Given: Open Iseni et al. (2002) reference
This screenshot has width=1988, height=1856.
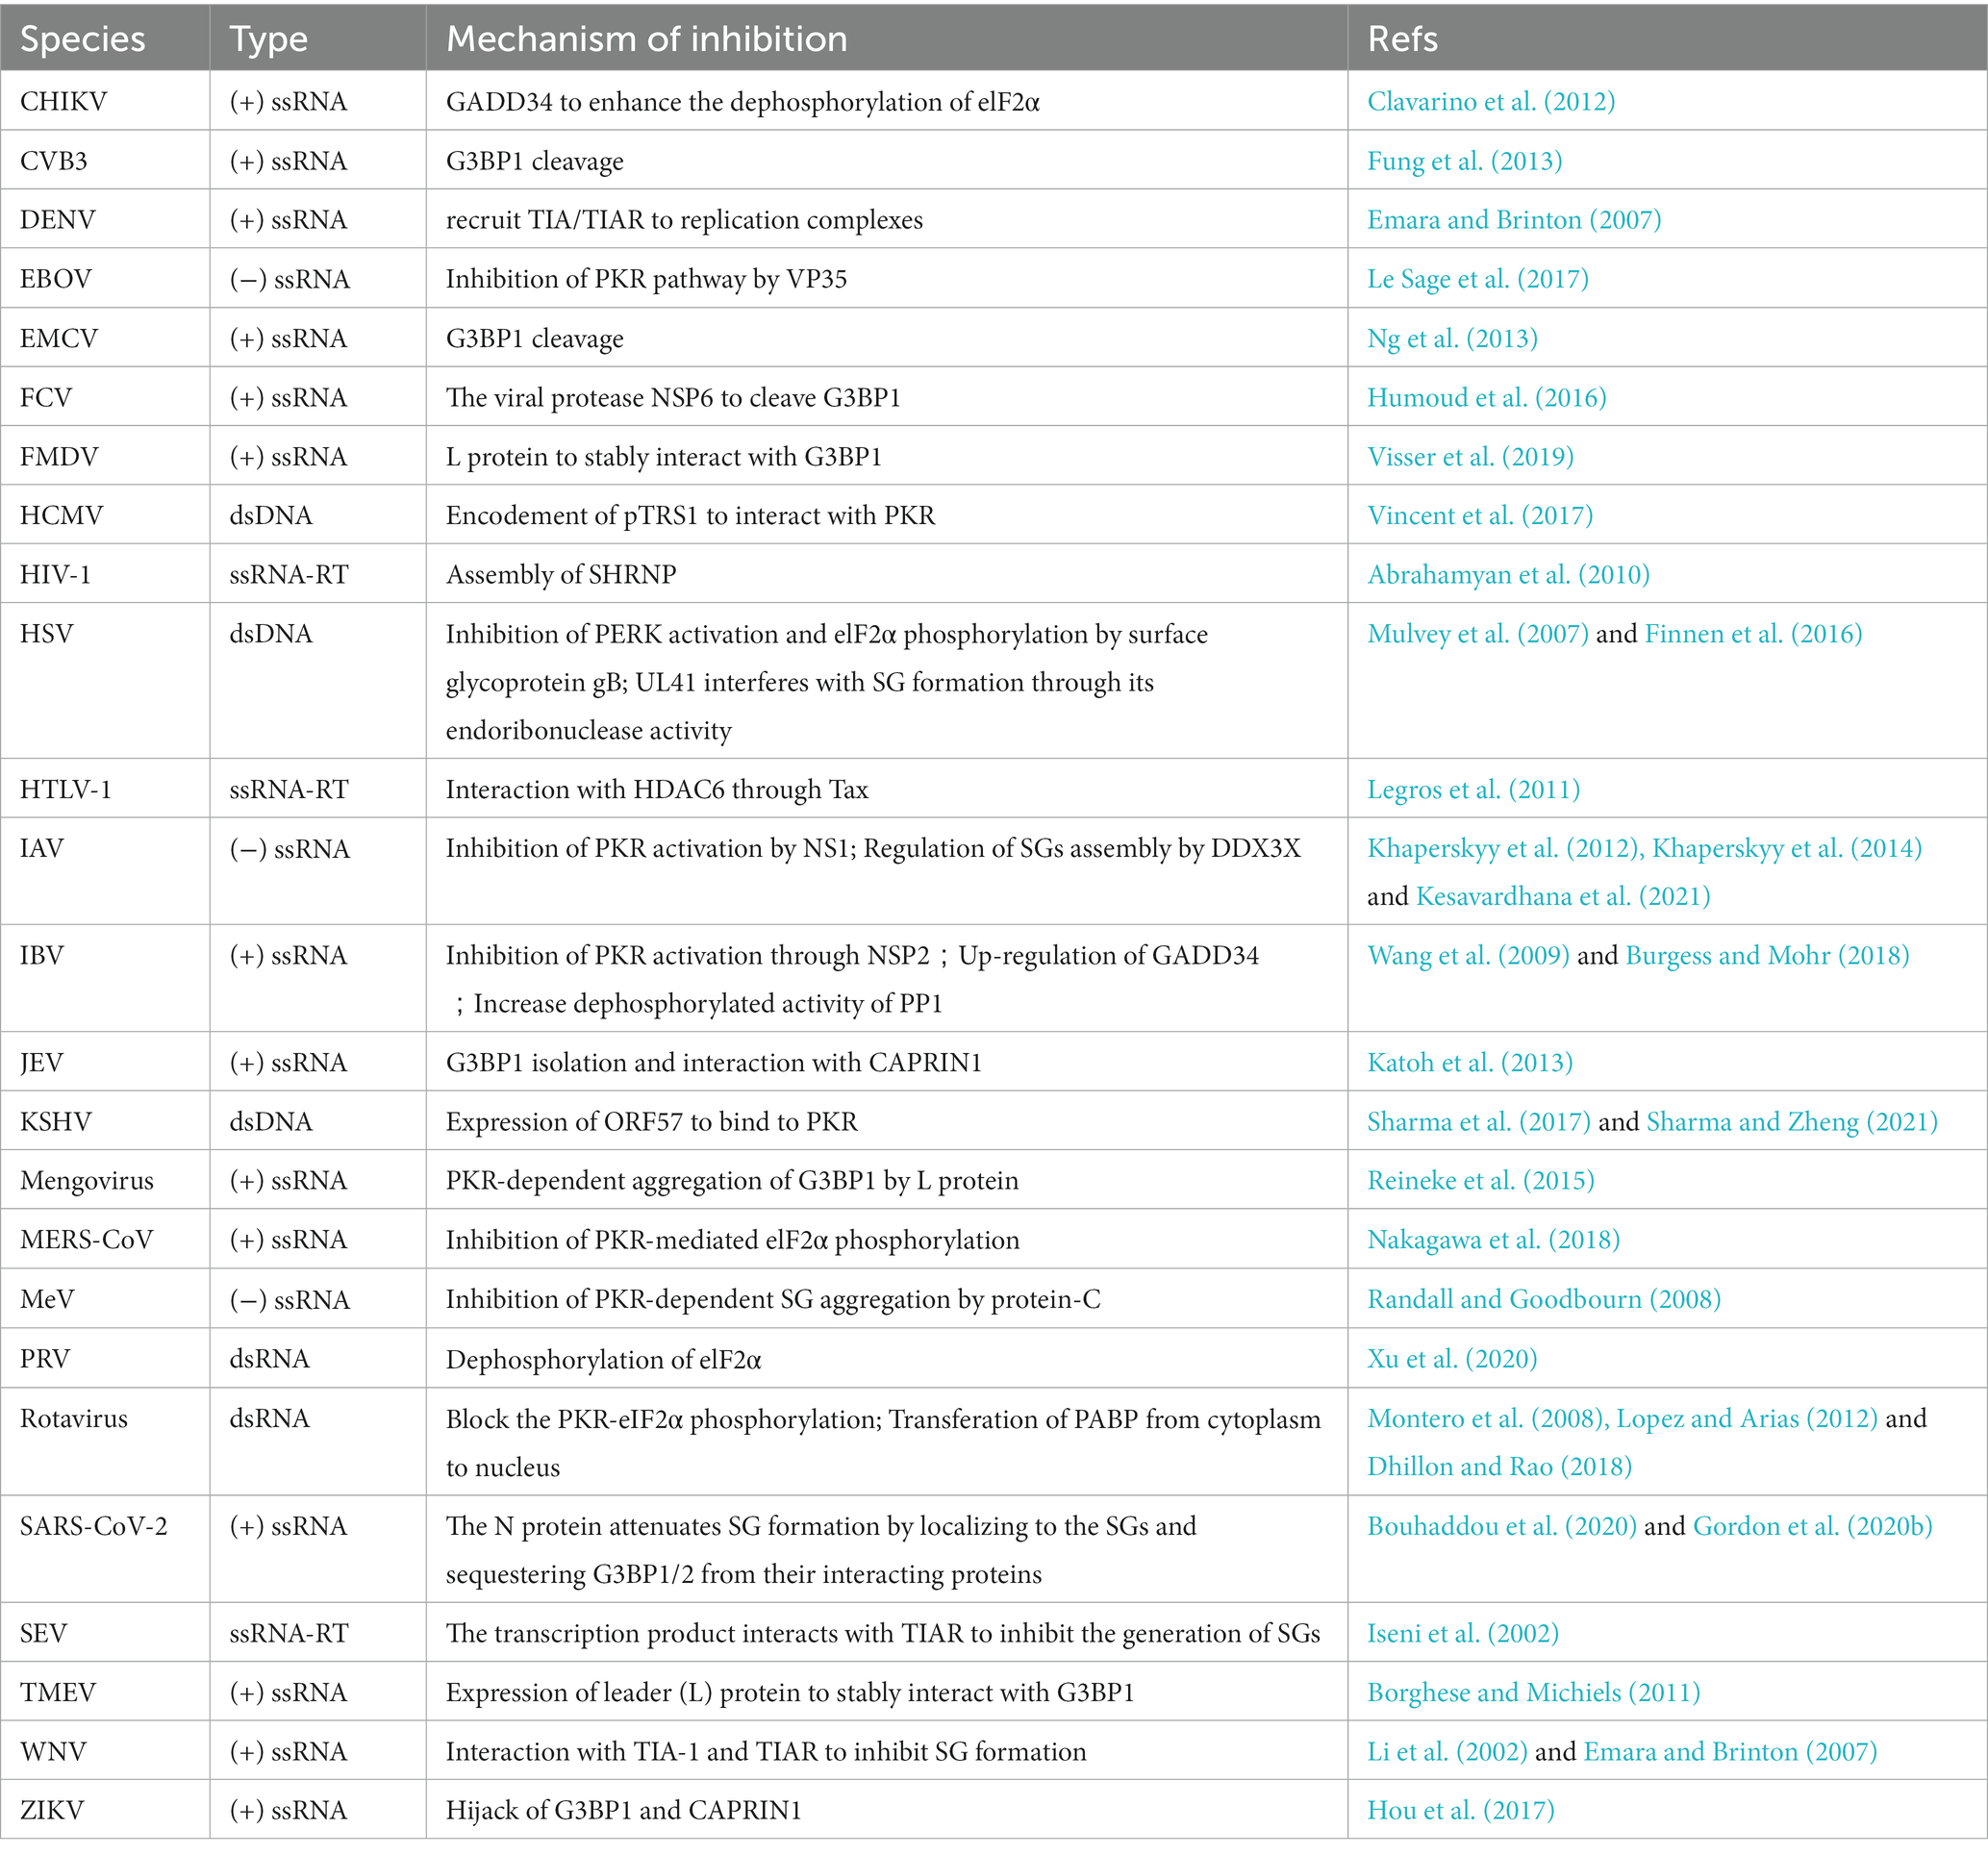Looking at the screenshot, I should point(1463,1633).
